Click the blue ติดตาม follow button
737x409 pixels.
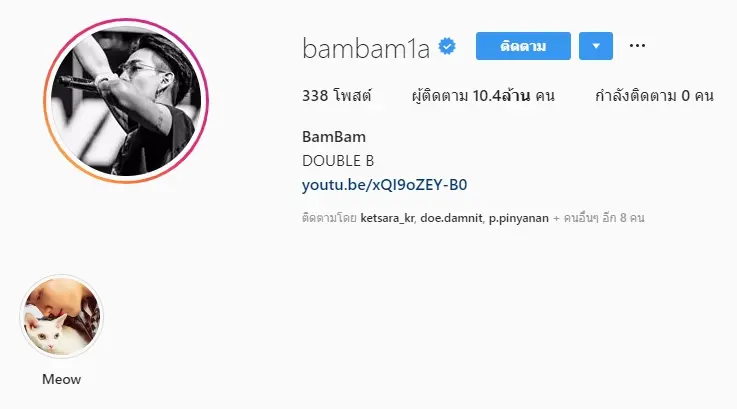523,46
